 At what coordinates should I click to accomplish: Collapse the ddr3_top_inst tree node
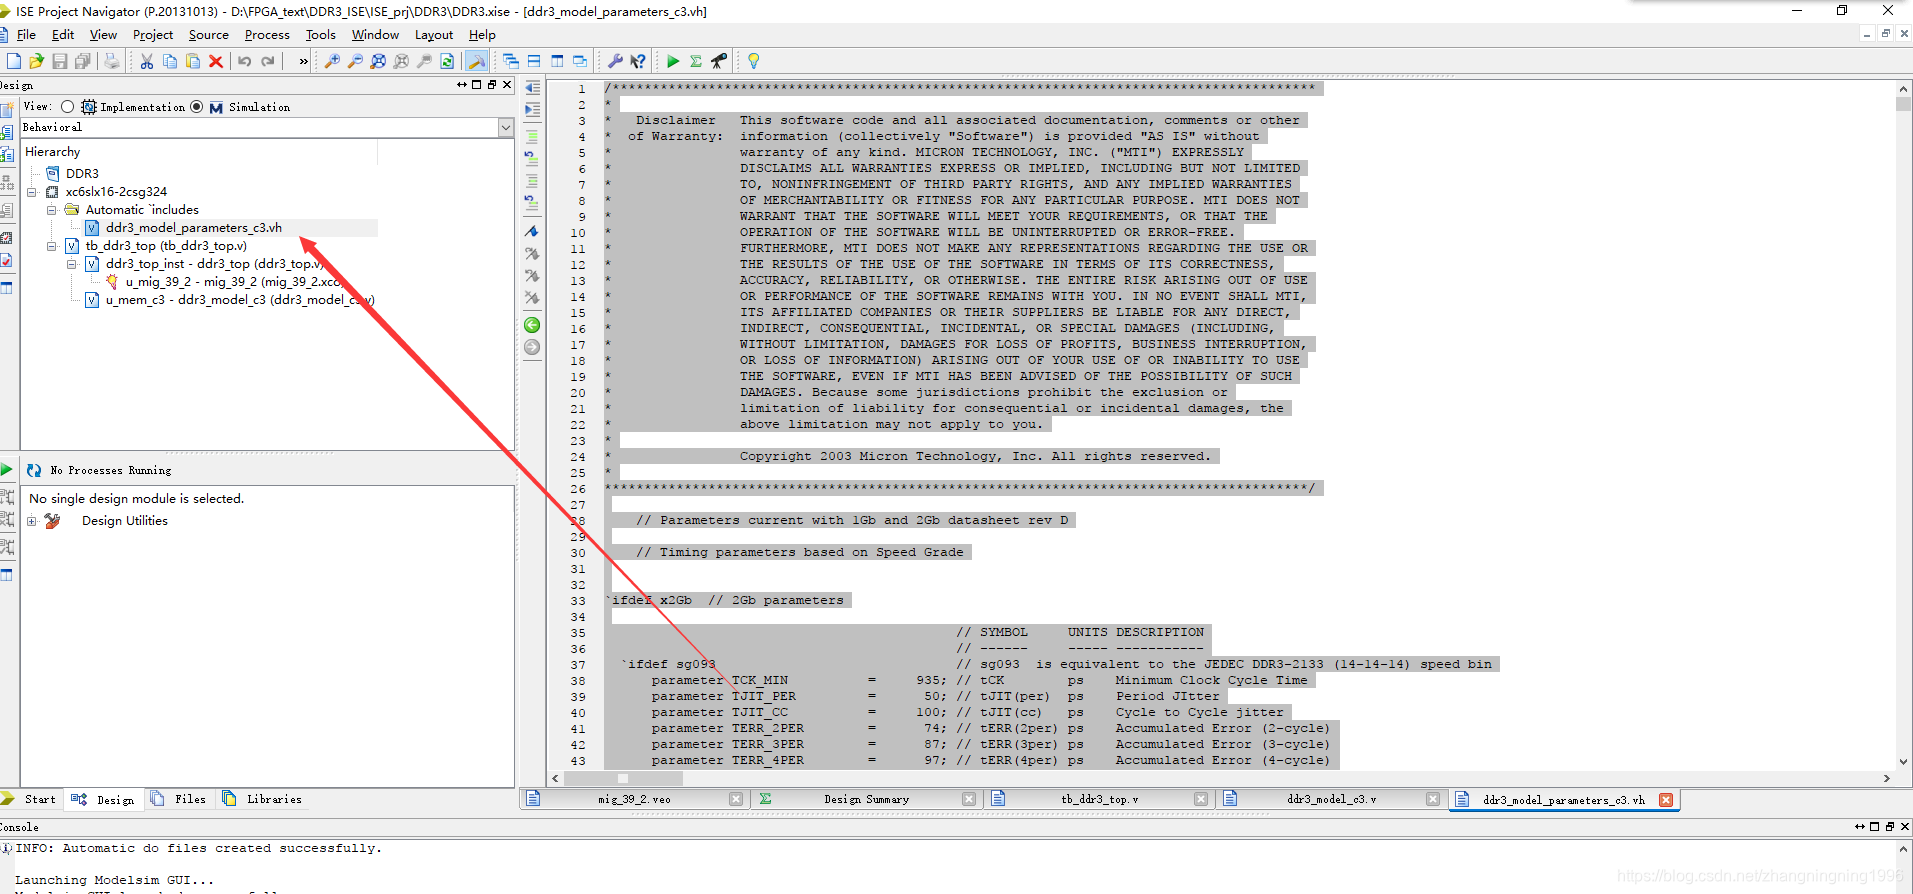[x=72, y=264]
